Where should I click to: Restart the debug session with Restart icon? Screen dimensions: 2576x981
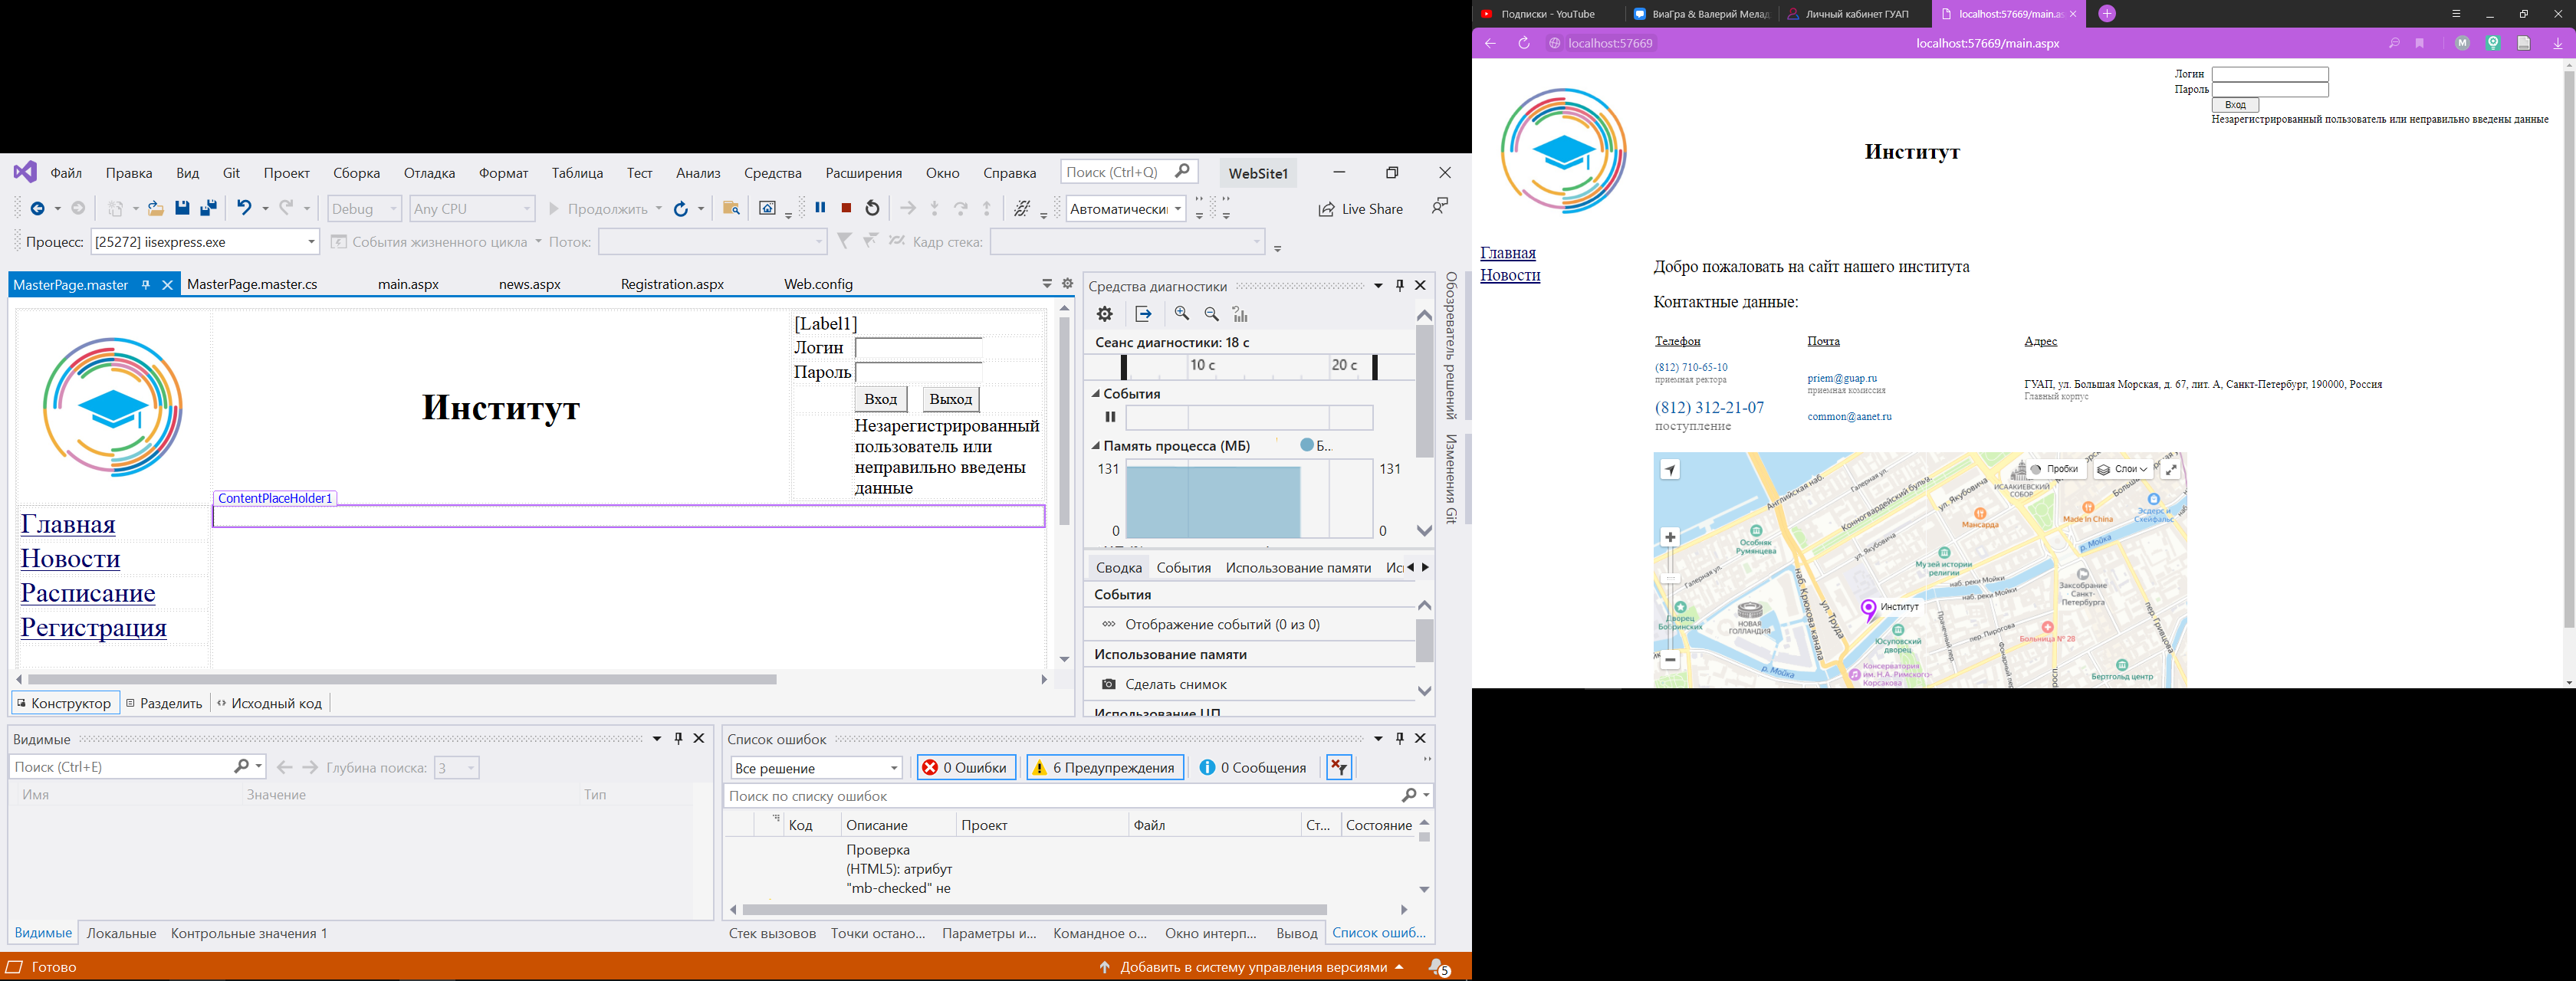(x=872, y=208)
